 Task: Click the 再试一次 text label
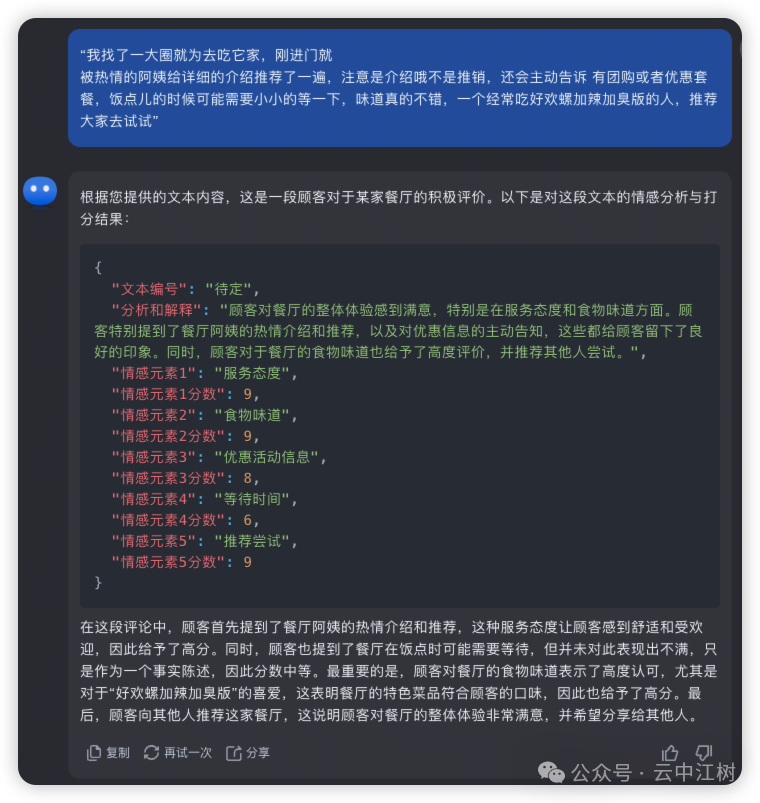(187, 753)
